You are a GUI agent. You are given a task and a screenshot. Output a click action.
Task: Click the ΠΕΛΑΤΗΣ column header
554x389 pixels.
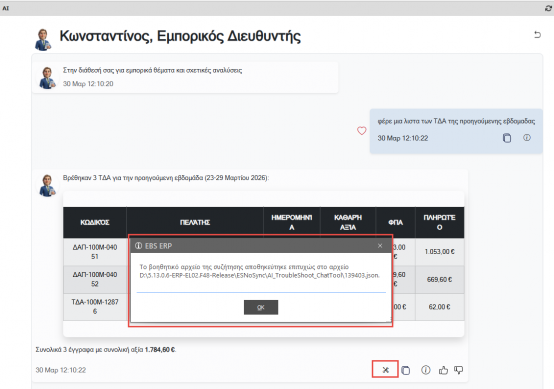pos(195,222)
